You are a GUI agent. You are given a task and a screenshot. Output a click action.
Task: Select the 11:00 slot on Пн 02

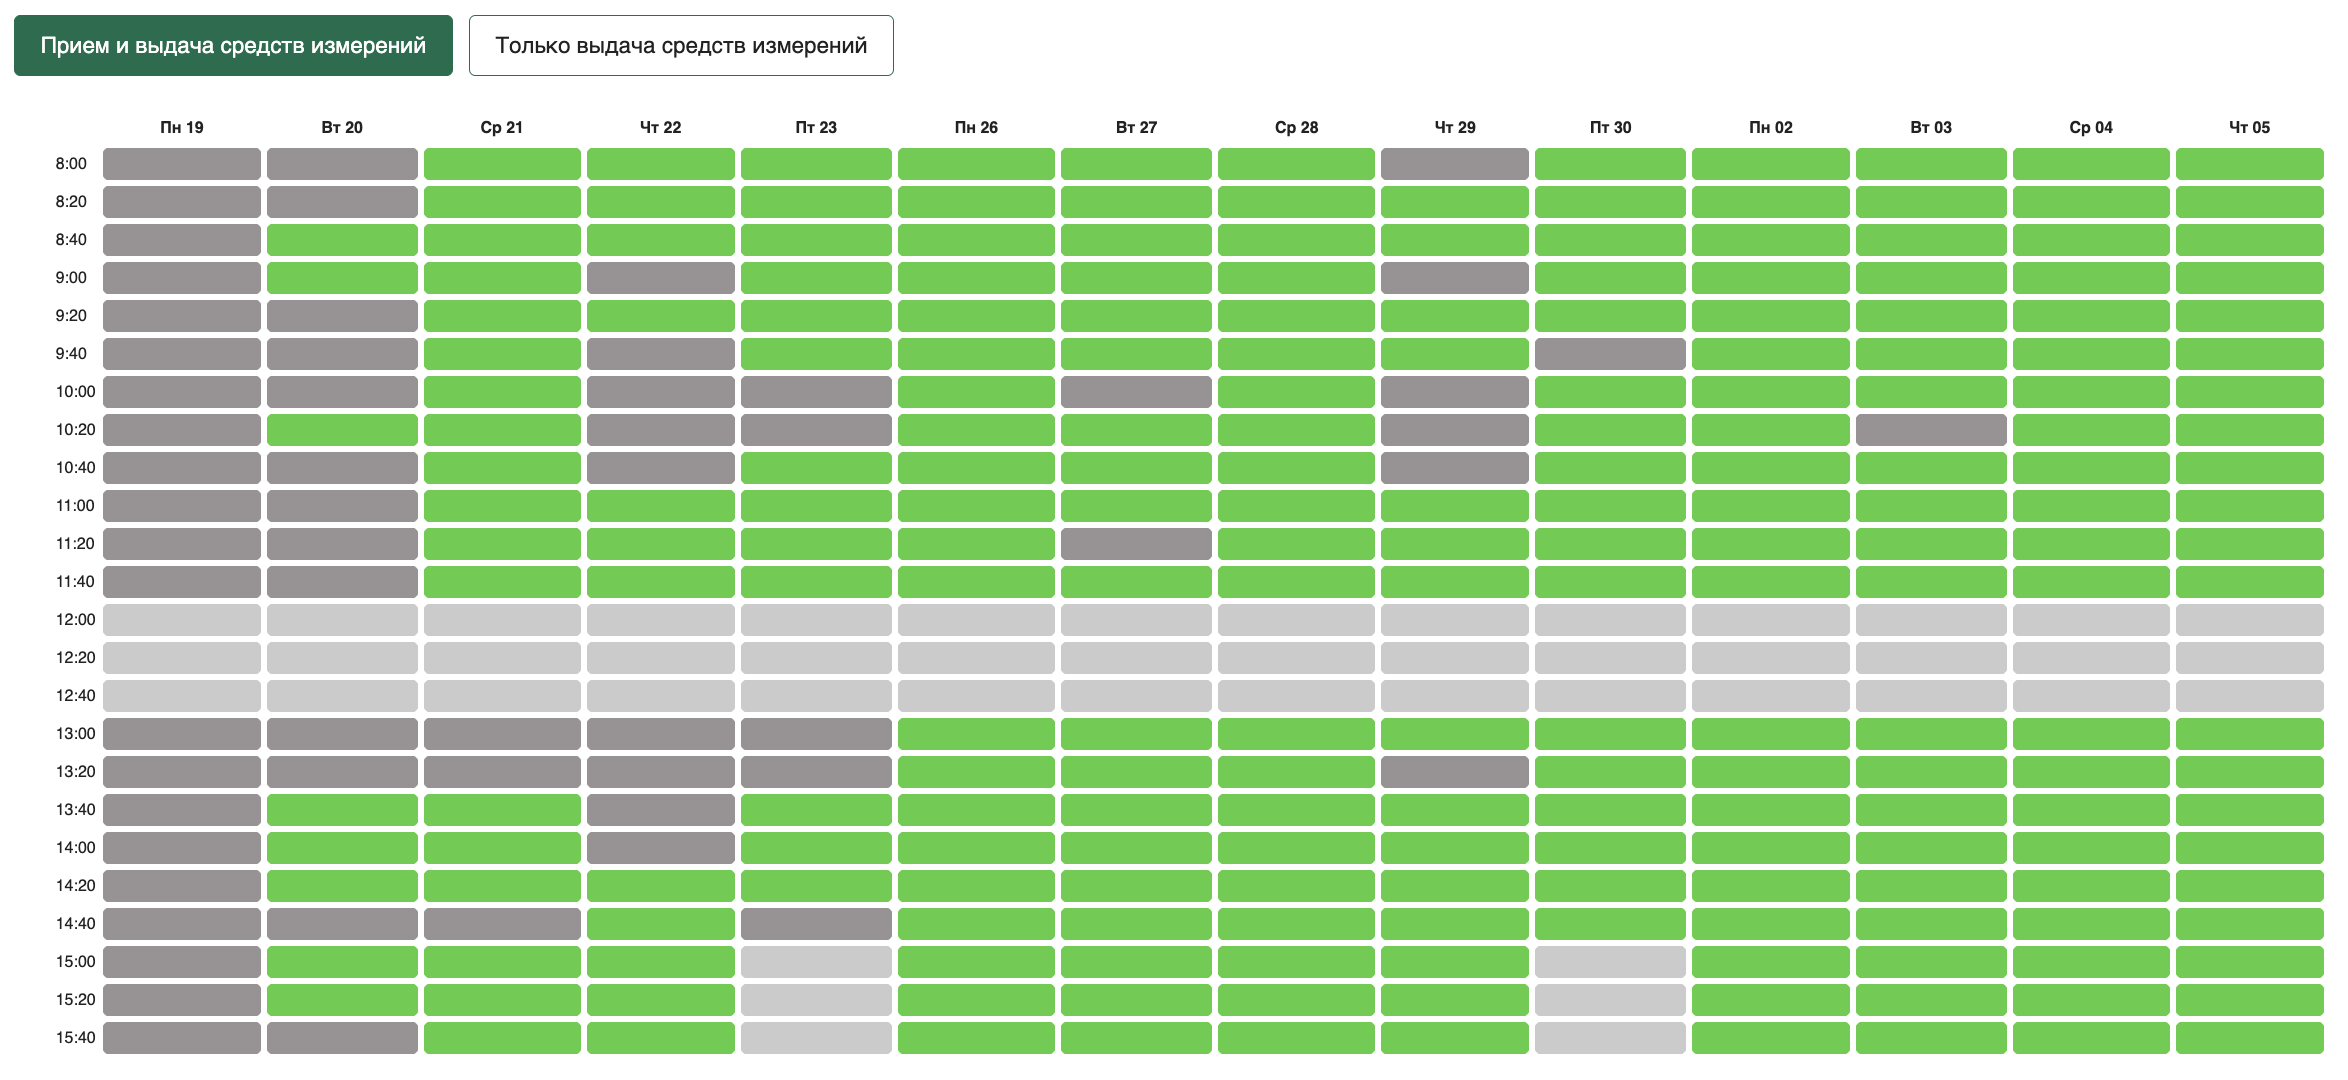point(1770,506)
